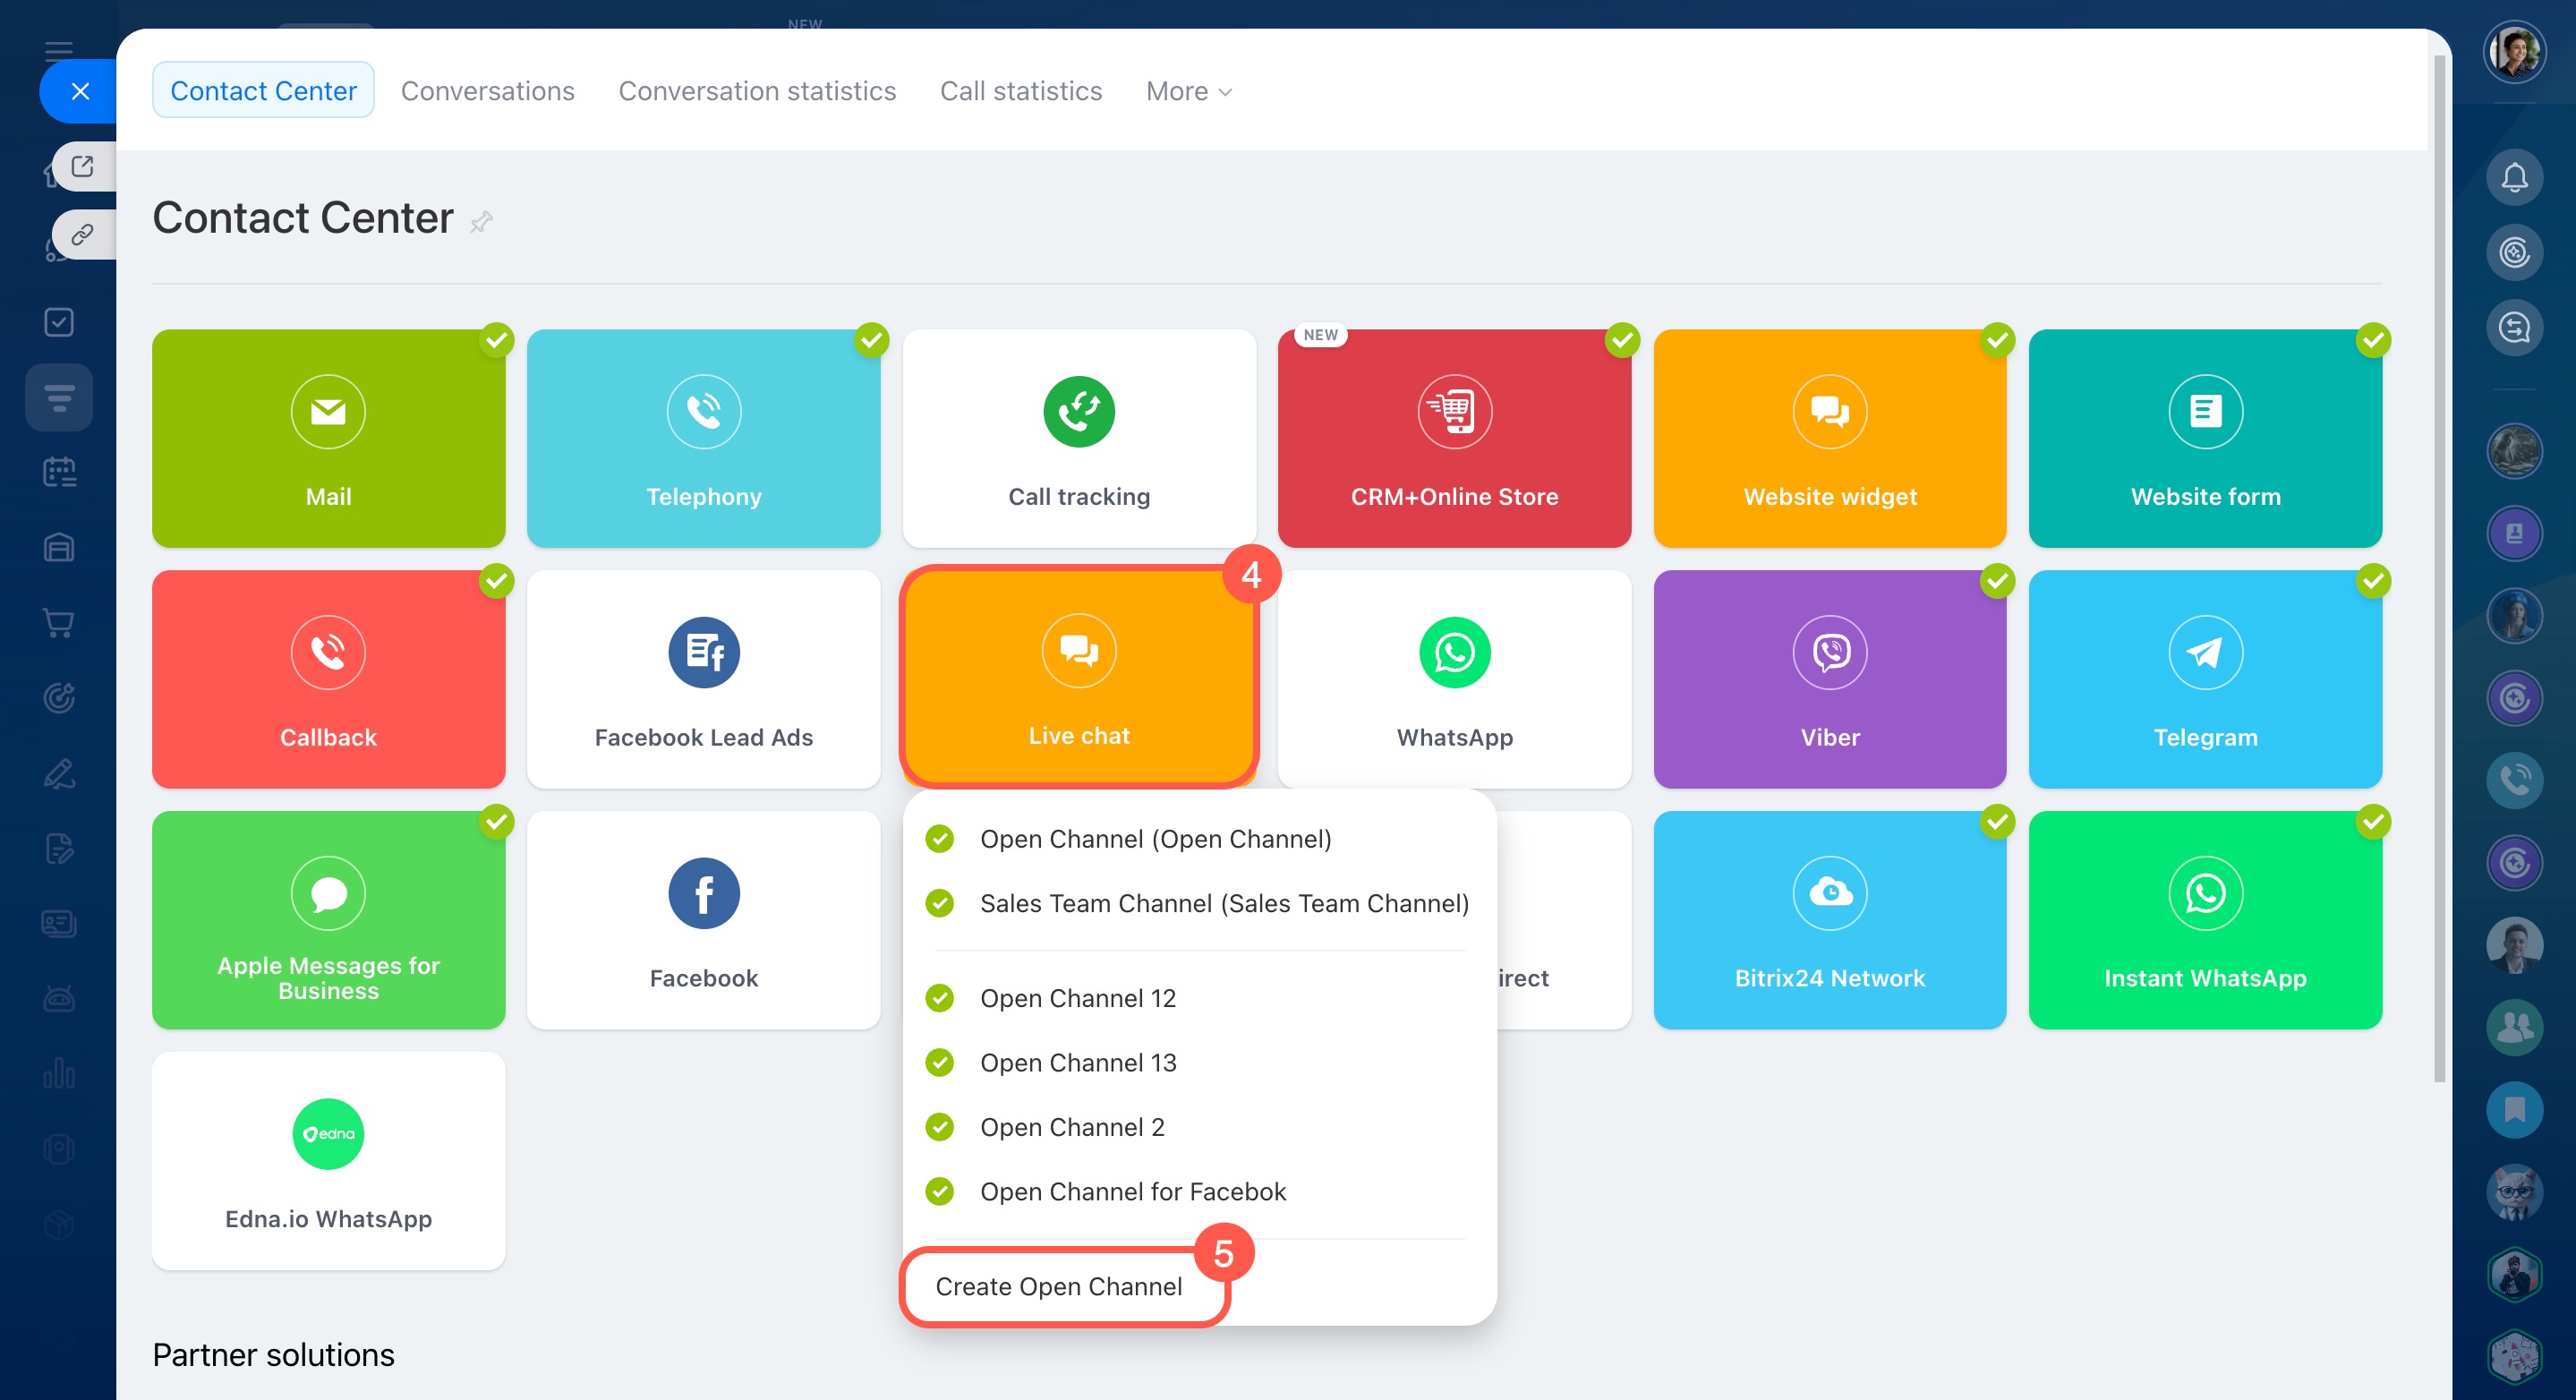Viewport: 2576px width, 1400px height.
Task: Close the Contact Center slider
Action: point(80,91)
